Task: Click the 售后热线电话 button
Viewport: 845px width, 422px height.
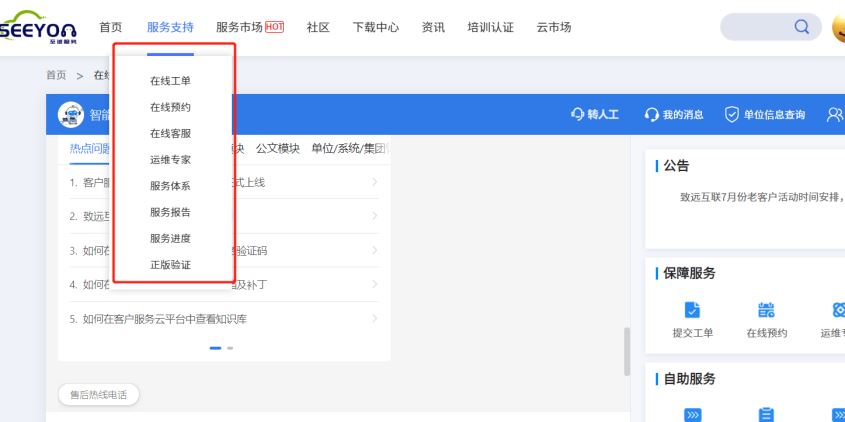Action: point(98,395)
